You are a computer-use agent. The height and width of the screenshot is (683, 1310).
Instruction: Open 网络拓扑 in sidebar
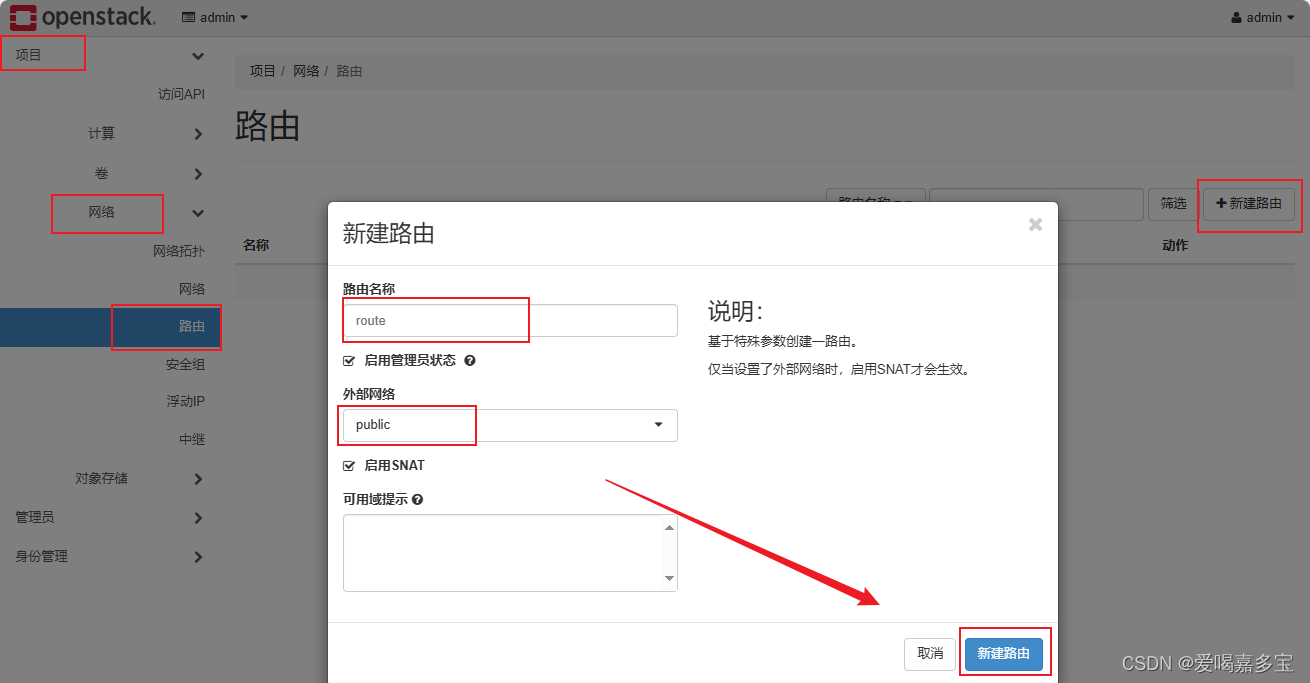pos(179,251)
